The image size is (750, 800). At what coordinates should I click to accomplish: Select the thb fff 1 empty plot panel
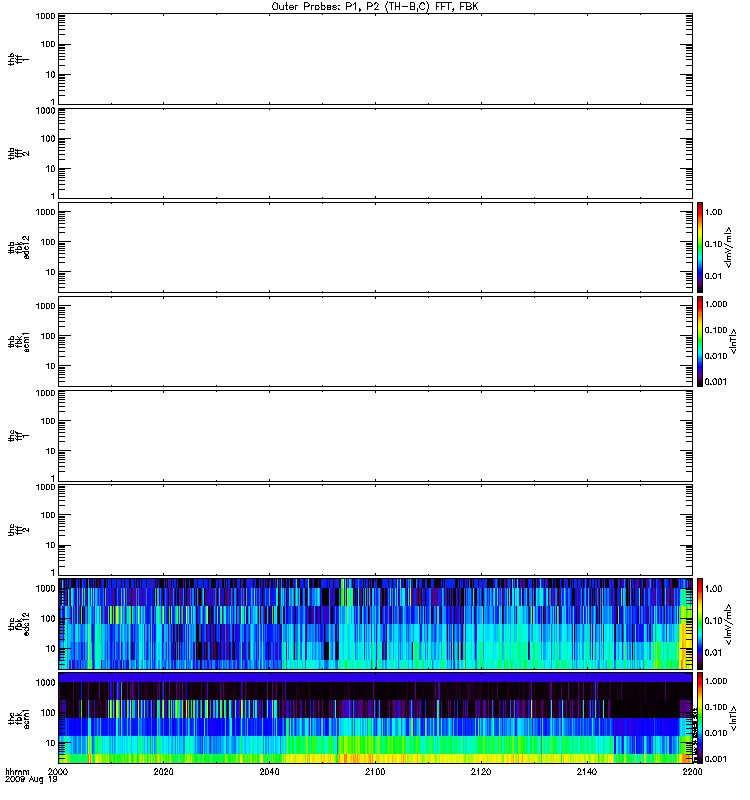coord(375,59)
